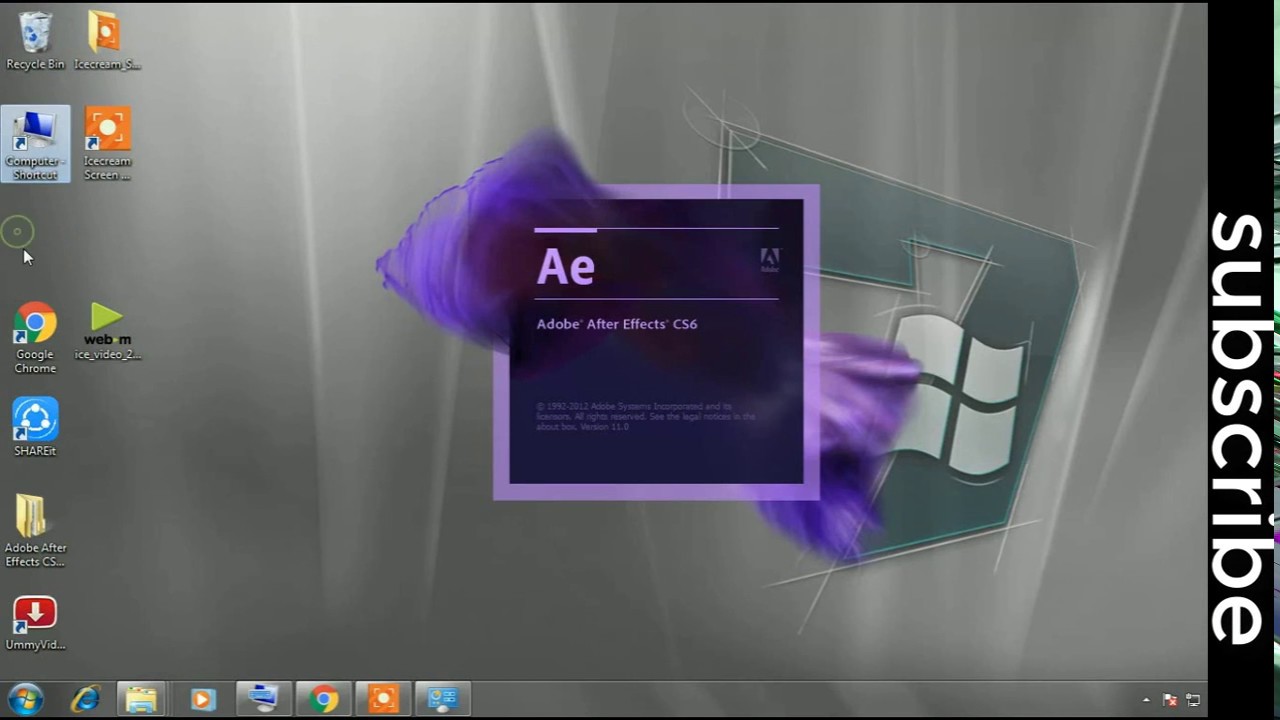Screen dimensions: 1280x720
Task: Switch to Google Chrome in taskbar
Action: coord(323,699)
